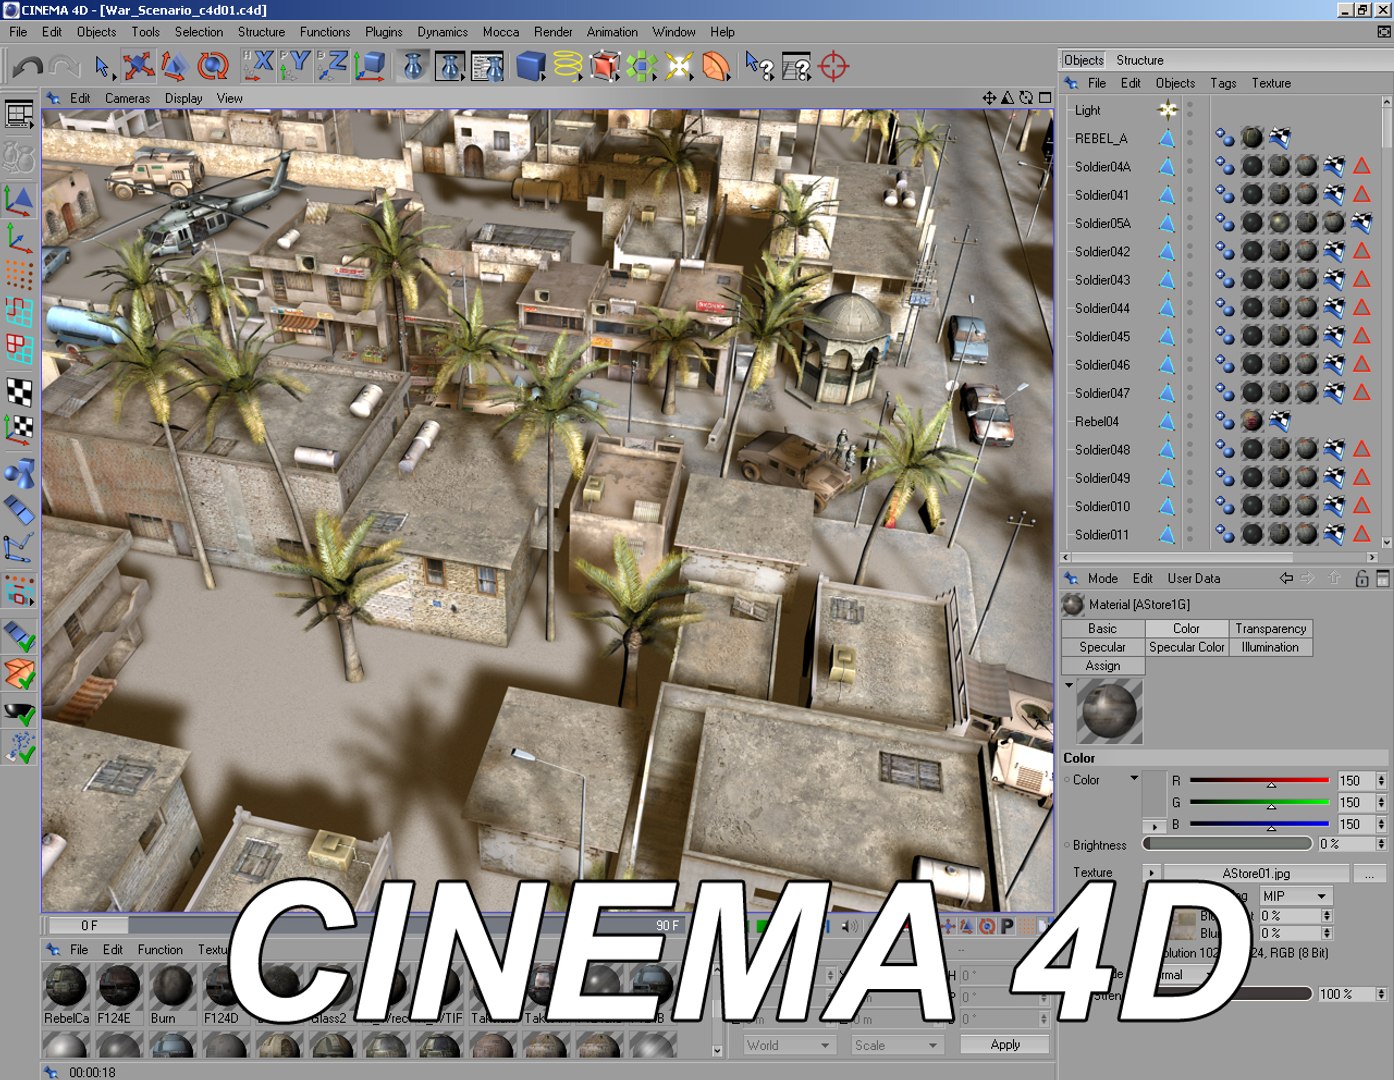Image resolution: width=1394 pixels, height=1080 pixels.
Task: Click the material preview sphere thumbnail
Action: (1109, 711)
